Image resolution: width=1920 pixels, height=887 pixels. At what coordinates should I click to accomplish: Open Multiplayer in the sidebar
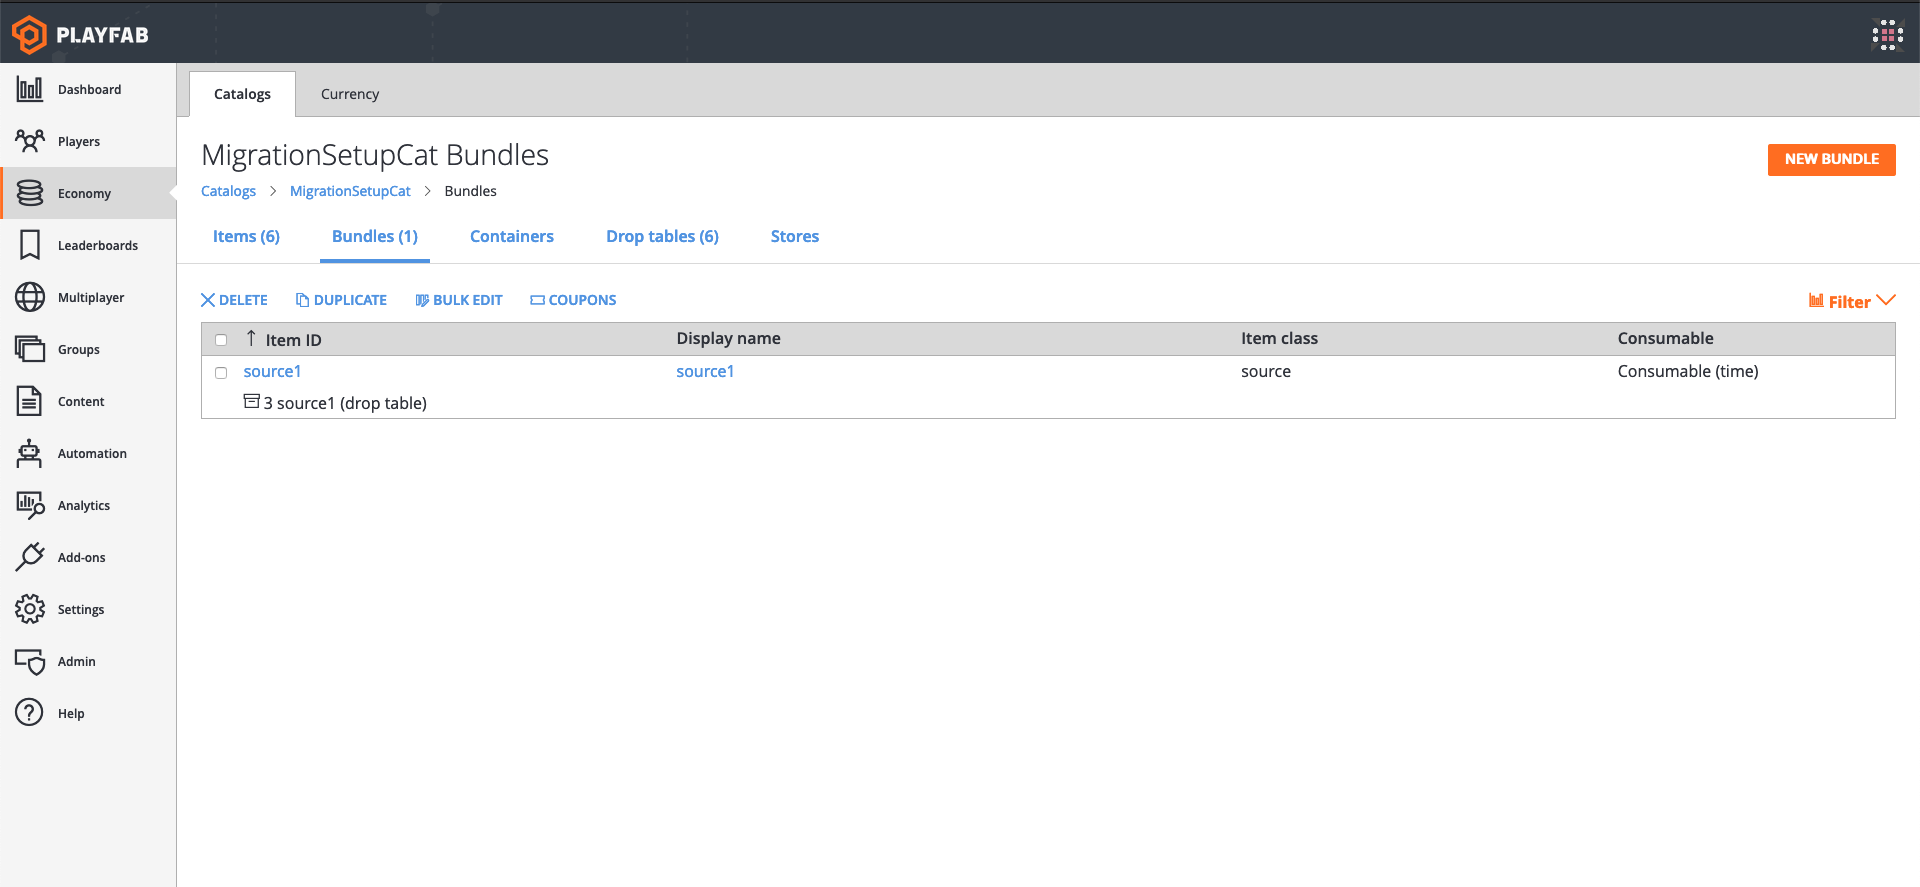(x=88, y=297)
